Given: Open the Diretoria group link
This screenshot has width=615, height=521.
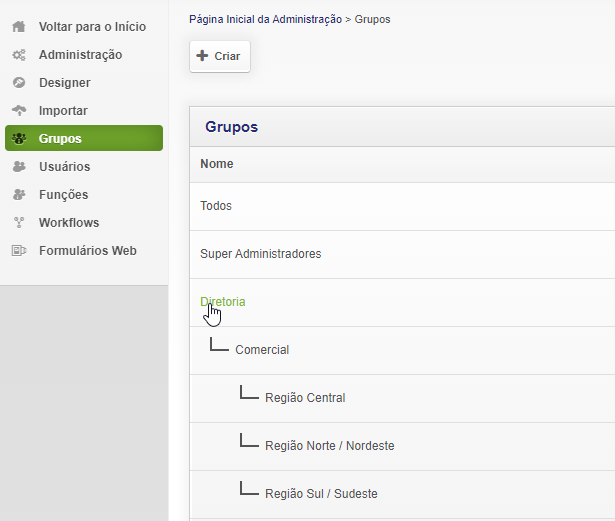Looking at the screenshot, I should click(x=222, y=302).
